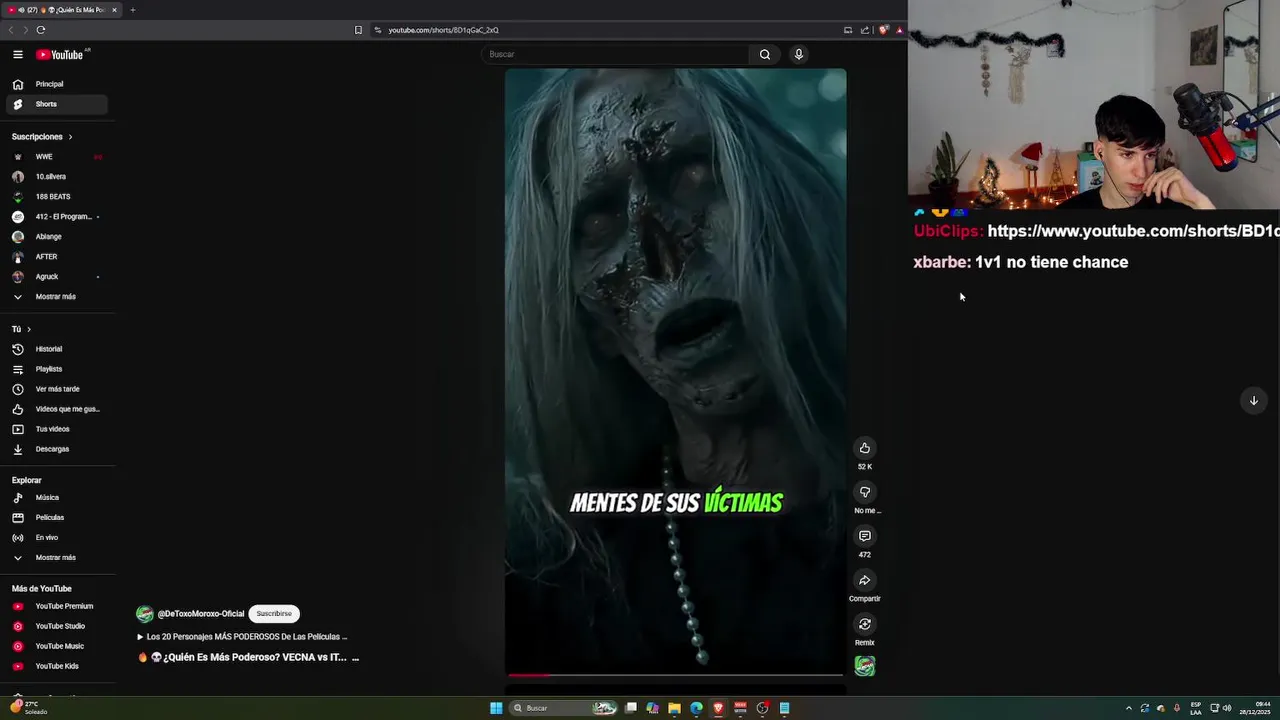Seek on the Short's red progress bar
The image size is (1280, 720).
(675, 675)
